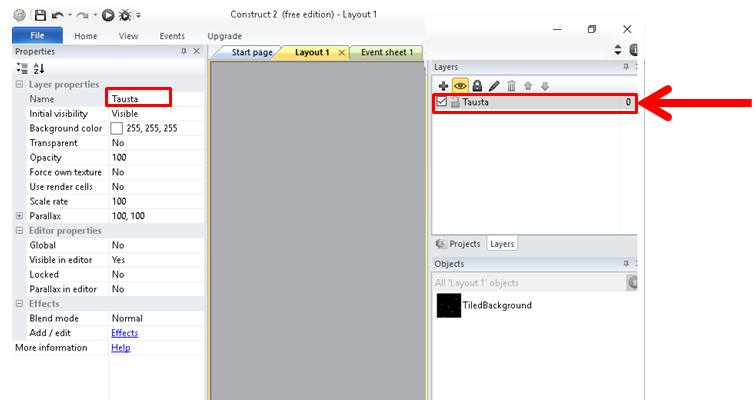Collapse the Layer properties section
This screenshot has height=402, width=756.
pyautogui.click(x=20, y=85)
